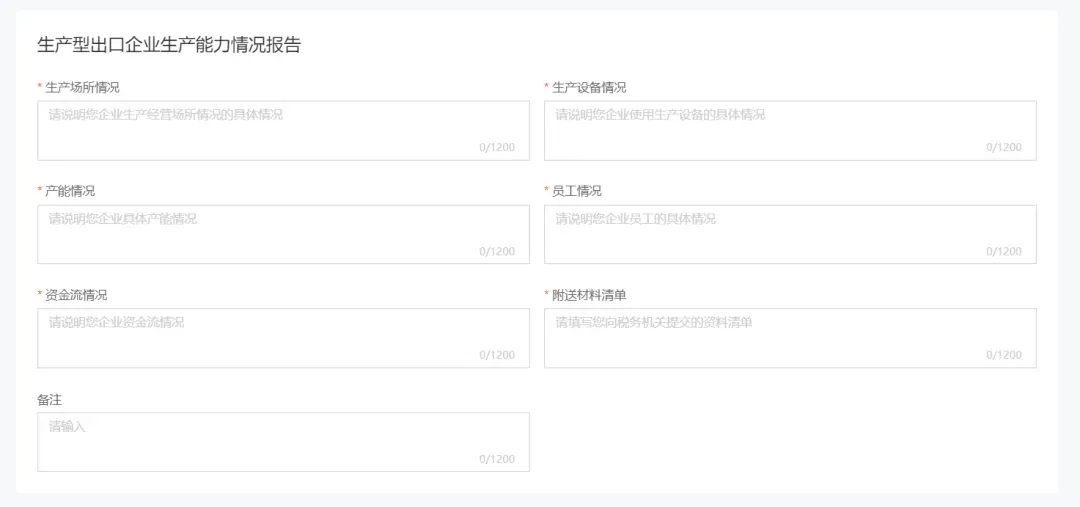1080x507 pixels.
Task: Click the 生产型出口企业生产能力情况报告 page heading
Action: click(x=169, y=45)
